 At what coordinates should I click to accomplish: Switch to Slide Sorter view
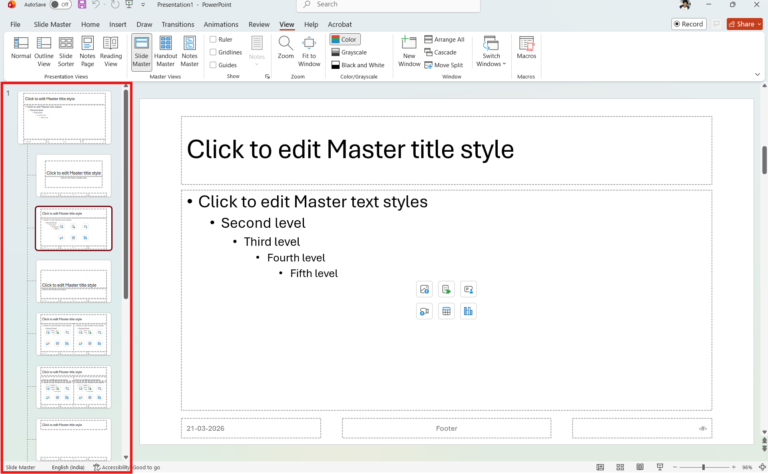click(66, 51)
